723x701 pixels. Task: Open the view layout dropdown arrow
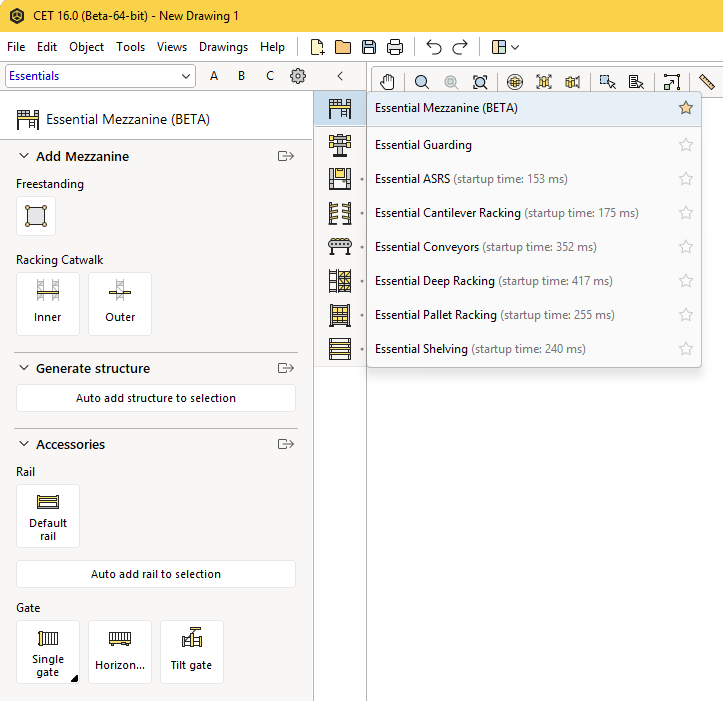click(x=516, y=48)
